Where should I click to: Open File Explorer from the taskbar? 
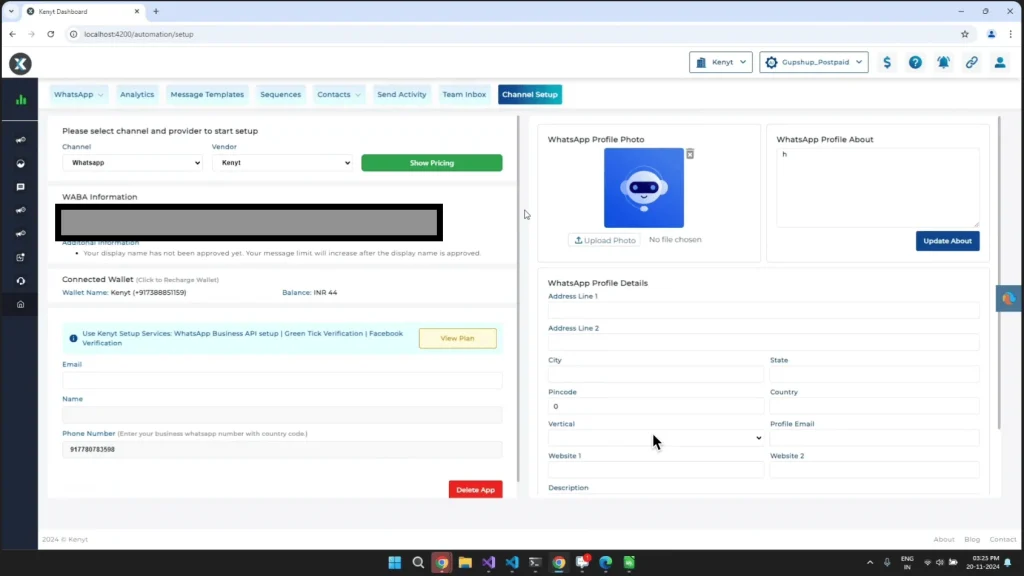click(x=465, y=562)
